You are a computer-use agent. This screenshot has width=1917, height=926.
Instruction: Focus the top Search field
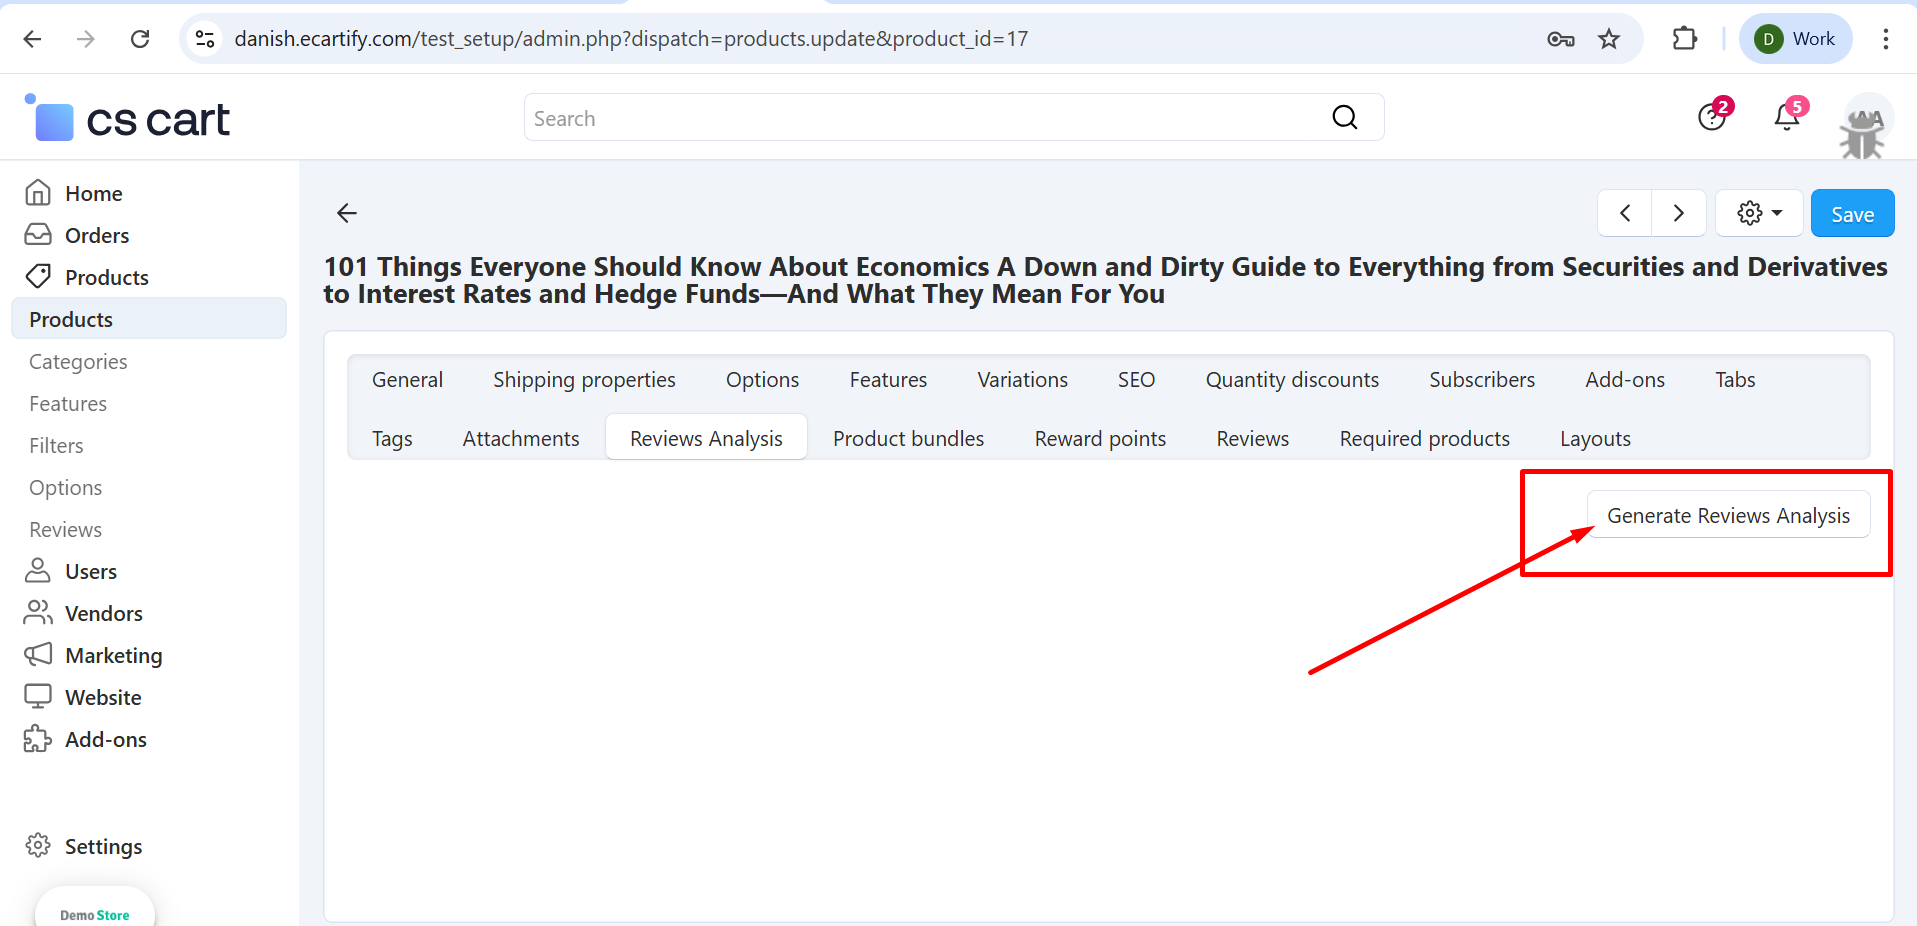tap(920, 118)
